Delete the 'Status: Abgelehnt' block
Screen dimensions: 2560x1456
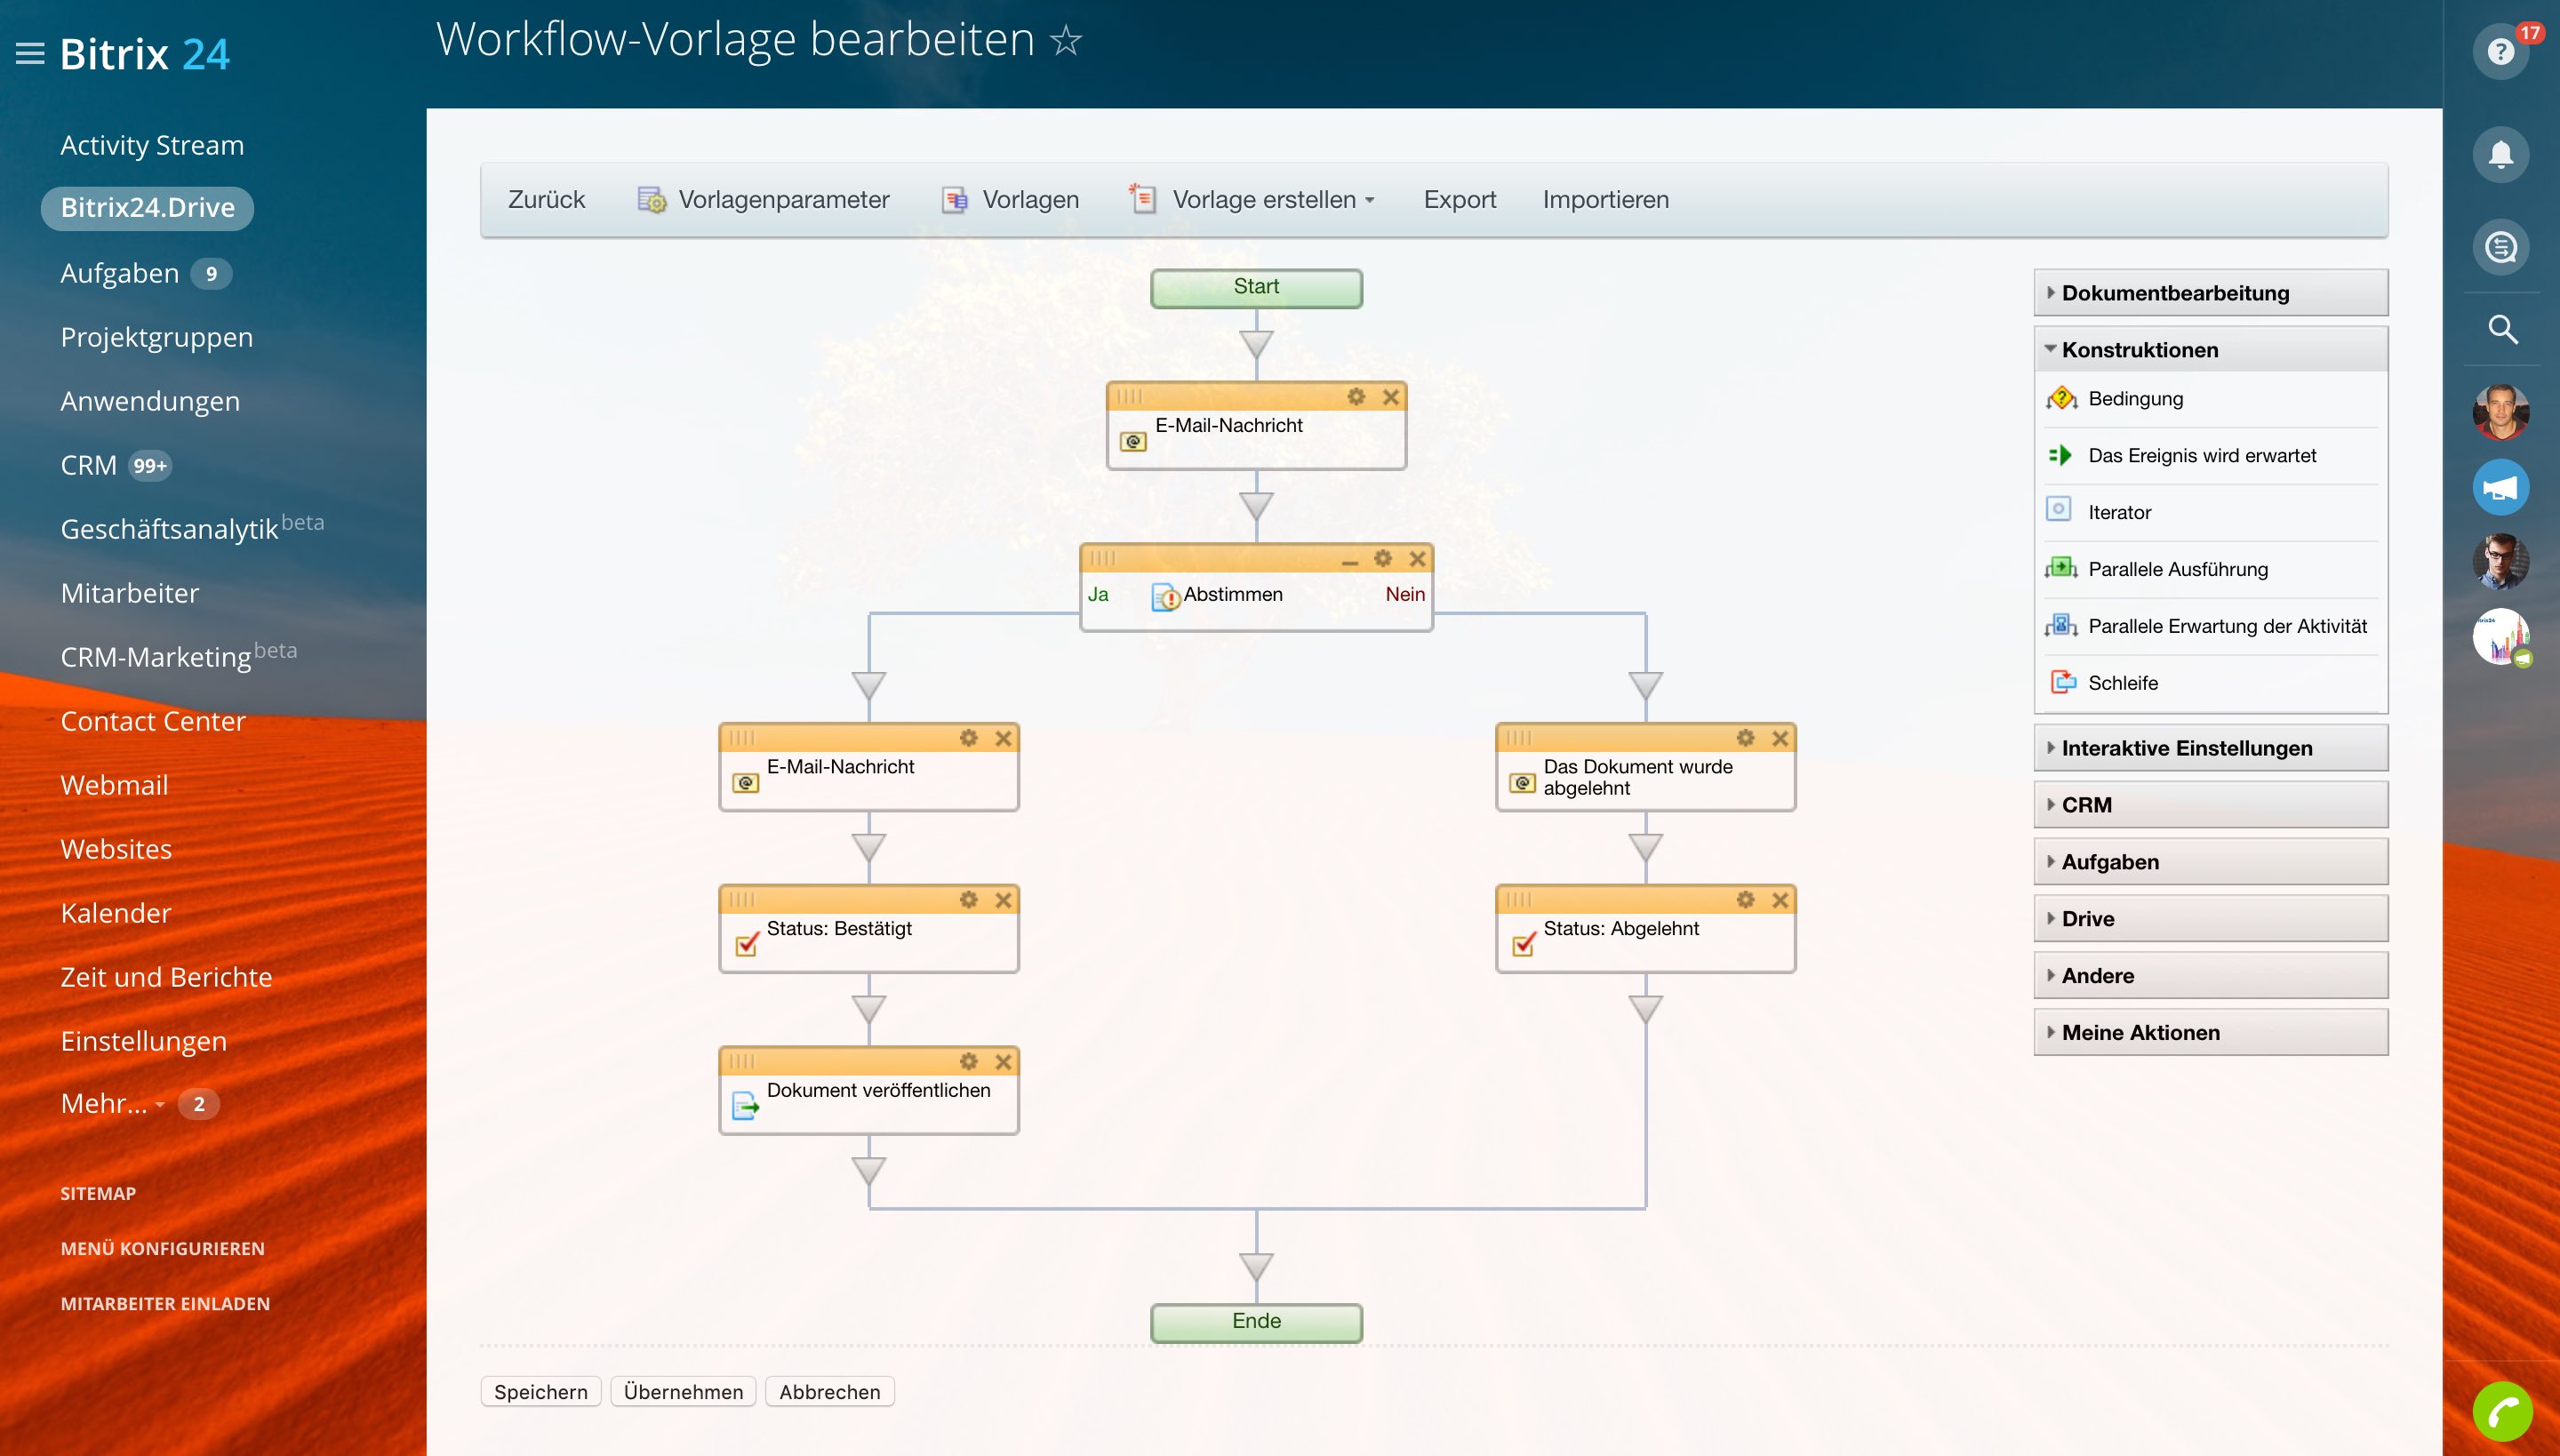click(1780, 900)
